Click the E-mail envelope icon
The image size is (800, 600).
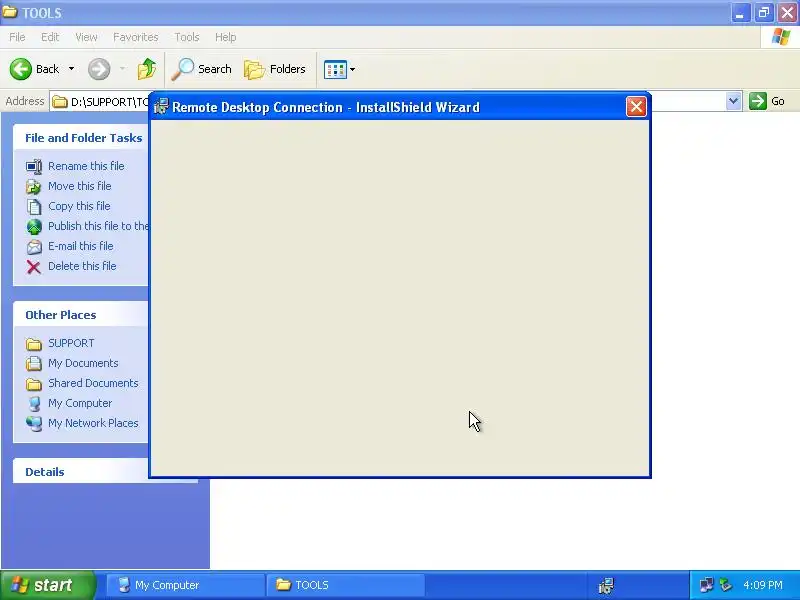[x=34, y=246]
